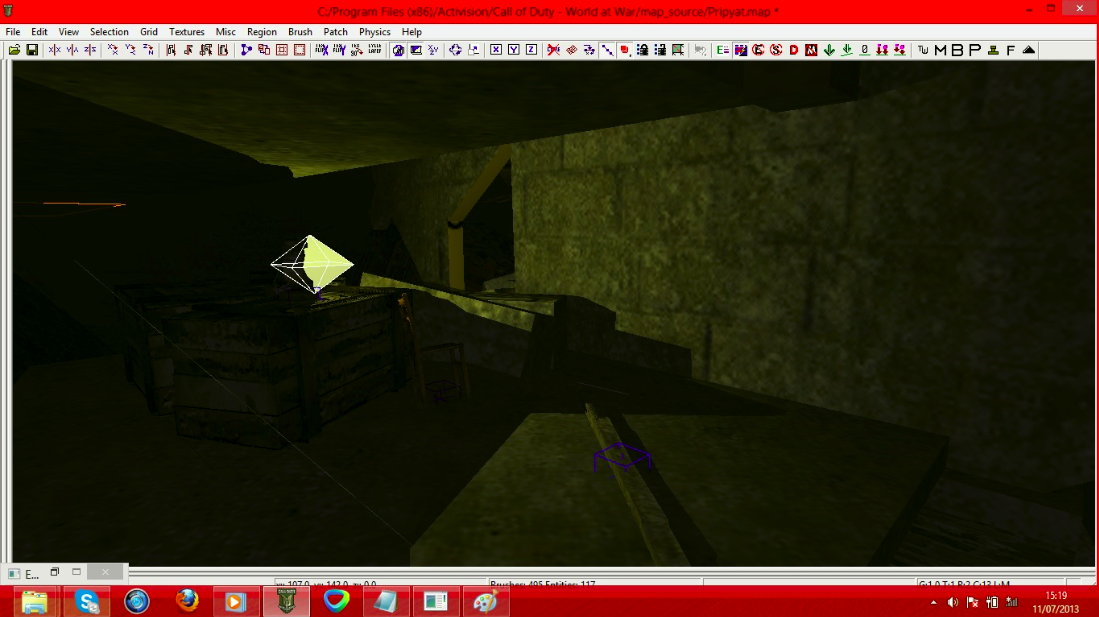Viewport: 1099px width, 617px height.
Task: Open the Patch menu
Action: [x=335, y=32]
